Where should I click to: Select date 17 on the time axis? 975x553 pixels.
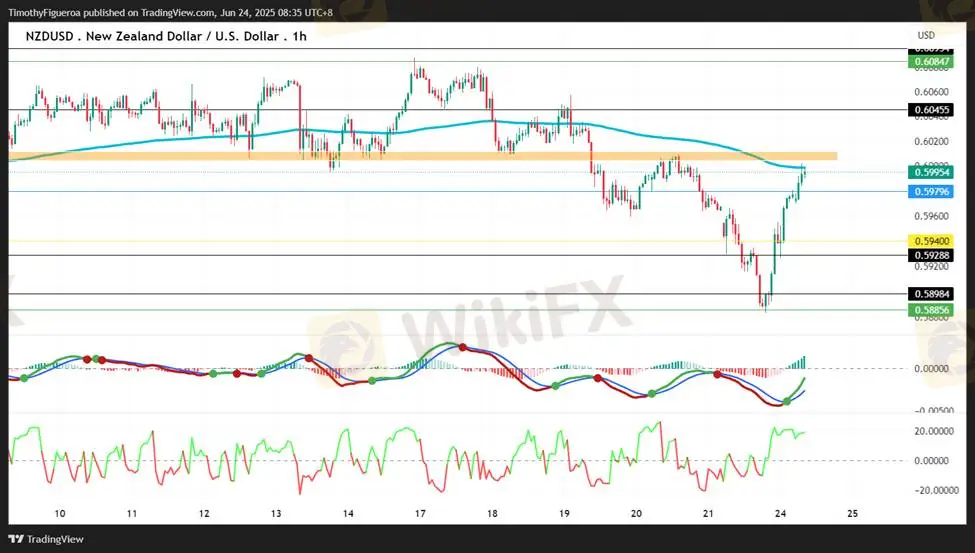pos(420,513)
